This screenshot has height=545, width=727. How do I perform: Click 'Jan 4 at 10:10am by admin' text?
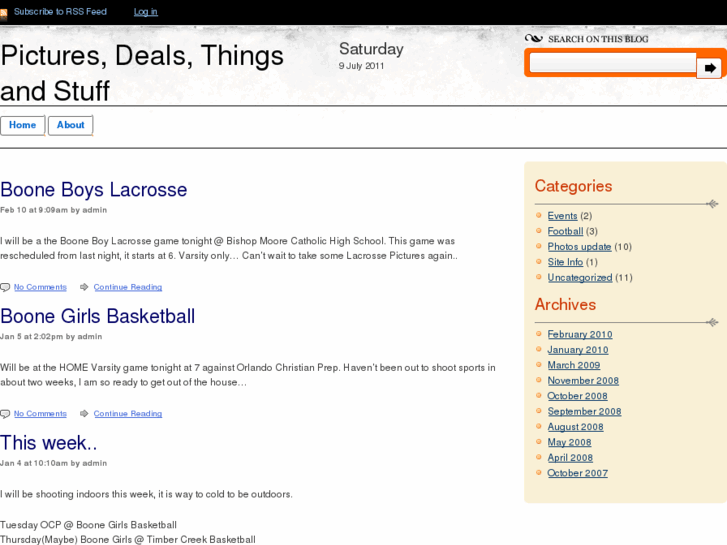[x=53, y=463]
